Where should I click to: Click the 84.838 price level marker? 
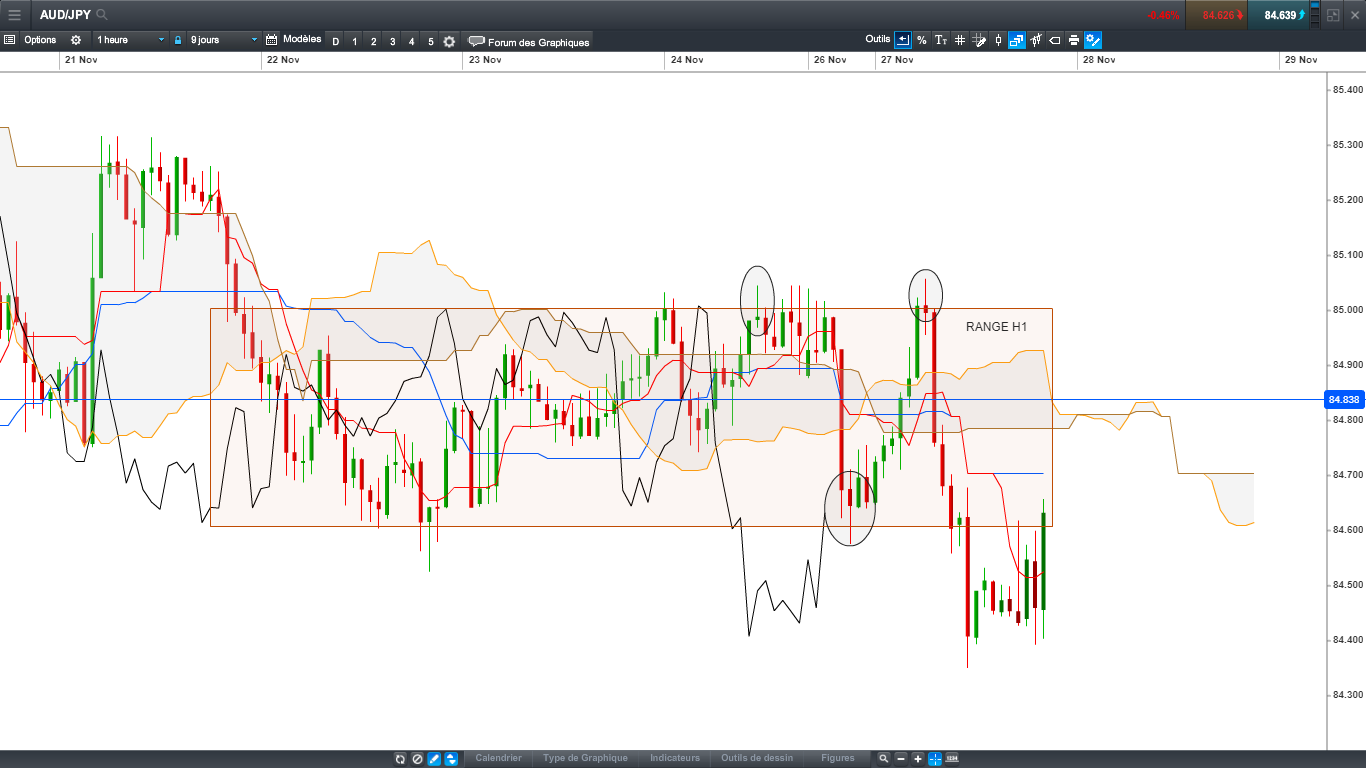(x=1345, y=400)
